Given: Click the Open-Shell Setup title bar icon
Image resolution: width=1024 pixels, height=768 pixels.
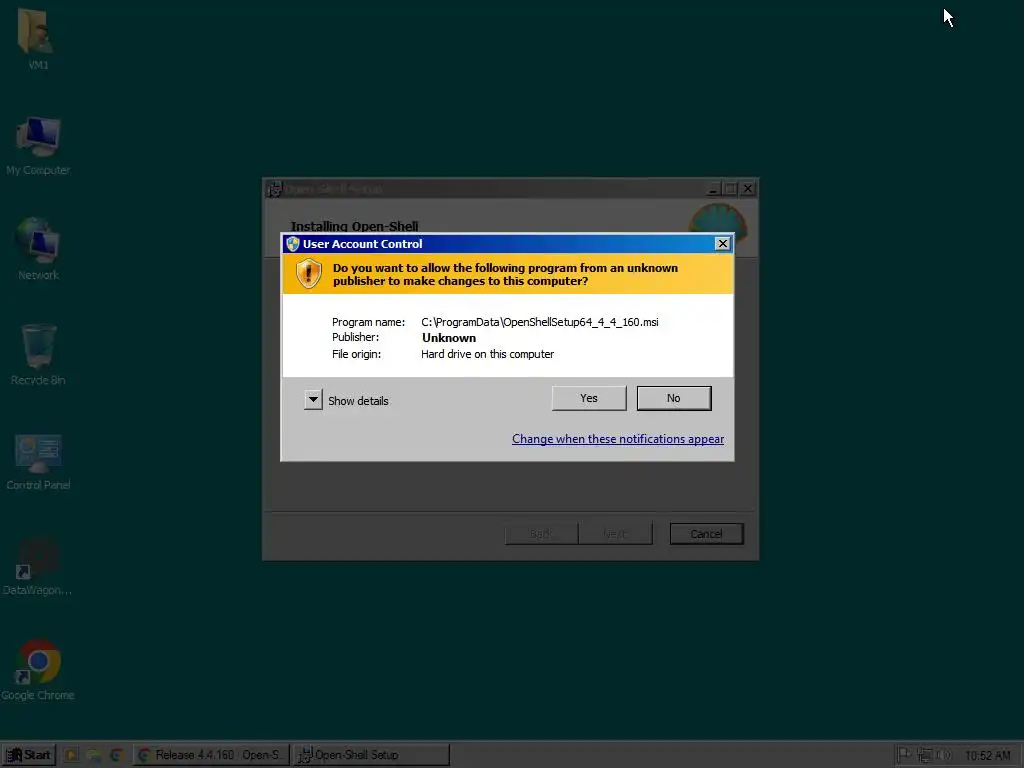Looking at the screenshot, I should tap(274, 189).
